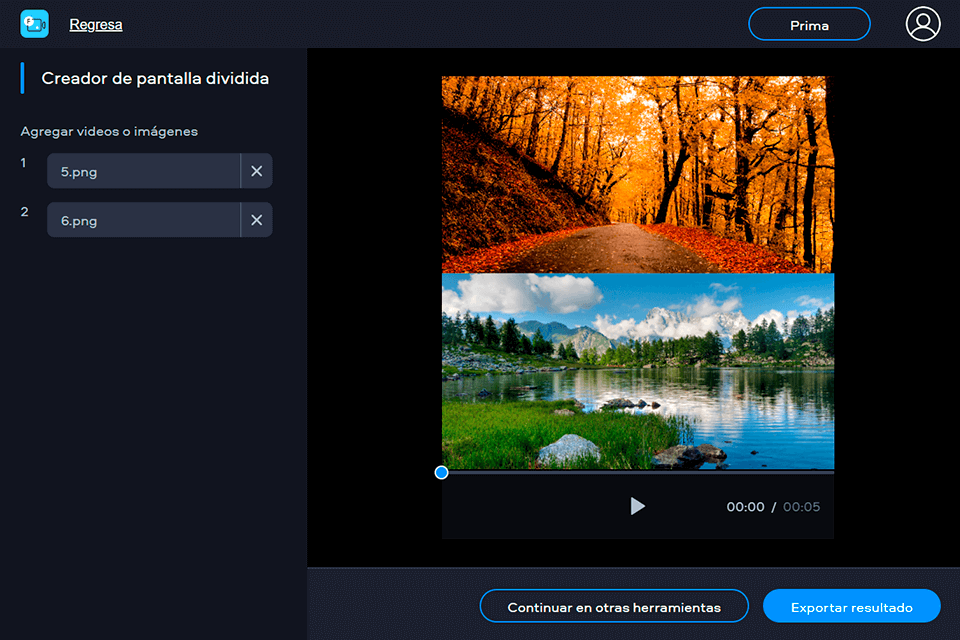Choose Continuar en otras herramientas
The height and width of the screenshot is (640, 960).
[614, 606]
